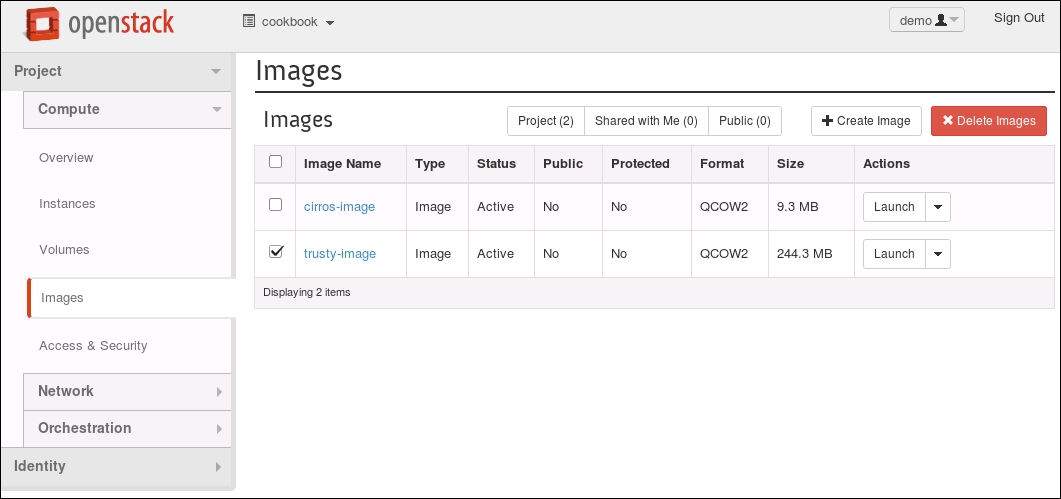The image size is (1061, 499).
Task: Check the cirros-image row checkbox
Action: tap(276, 205)
